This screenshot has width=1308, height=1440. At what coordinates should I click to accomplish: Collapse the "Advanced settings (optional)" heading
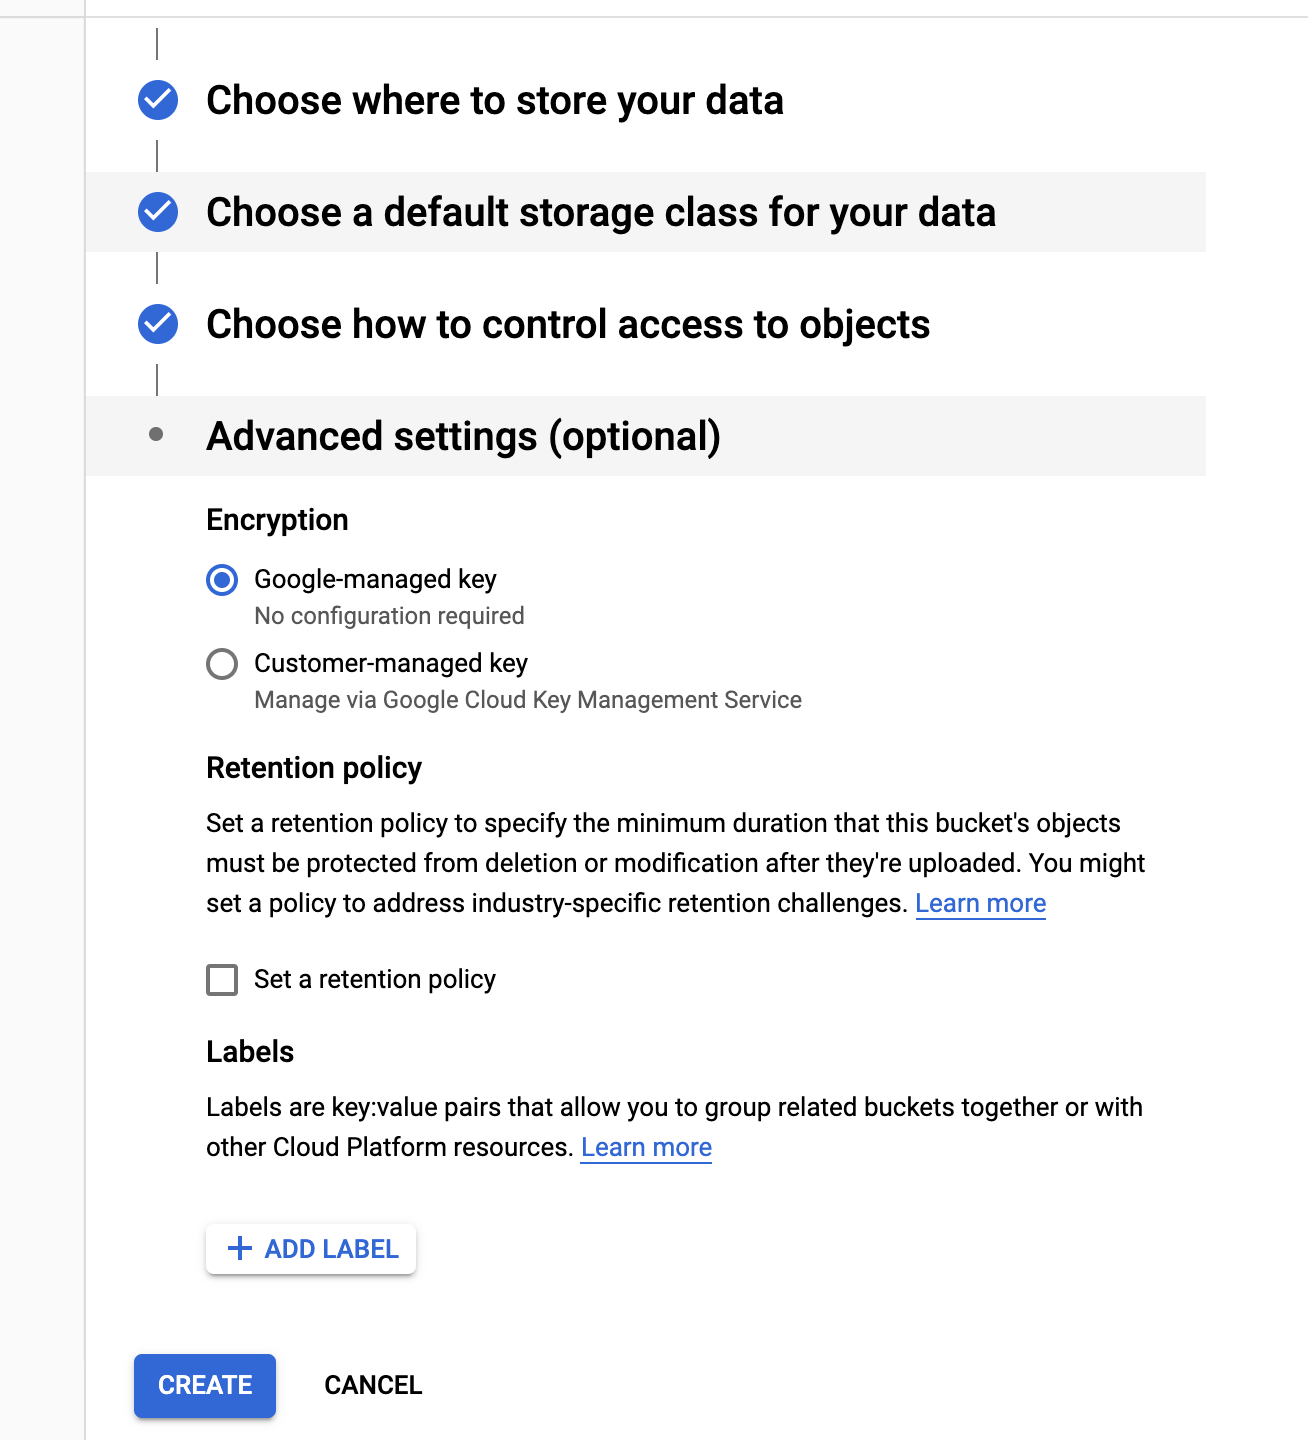pyautogui.click(x=463, y=437)
